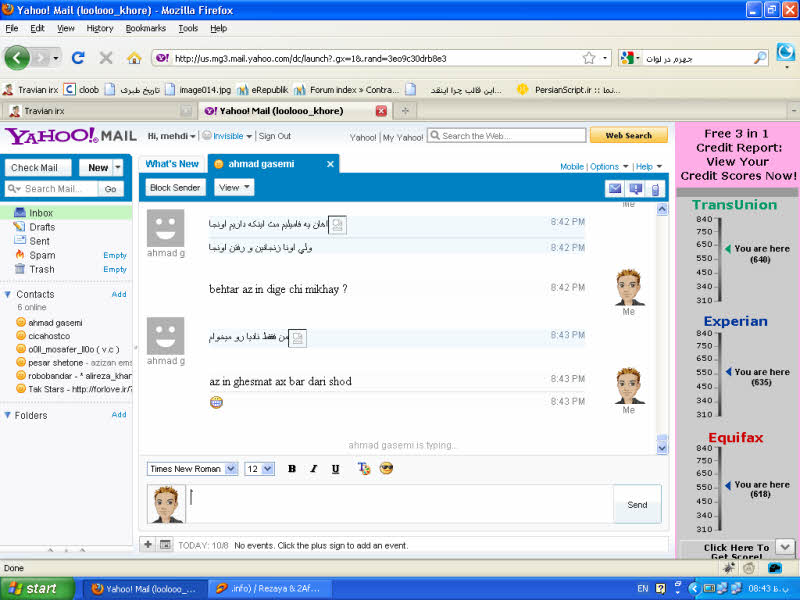Open the View dropdown in the chat toolbar

coord(234,188)
